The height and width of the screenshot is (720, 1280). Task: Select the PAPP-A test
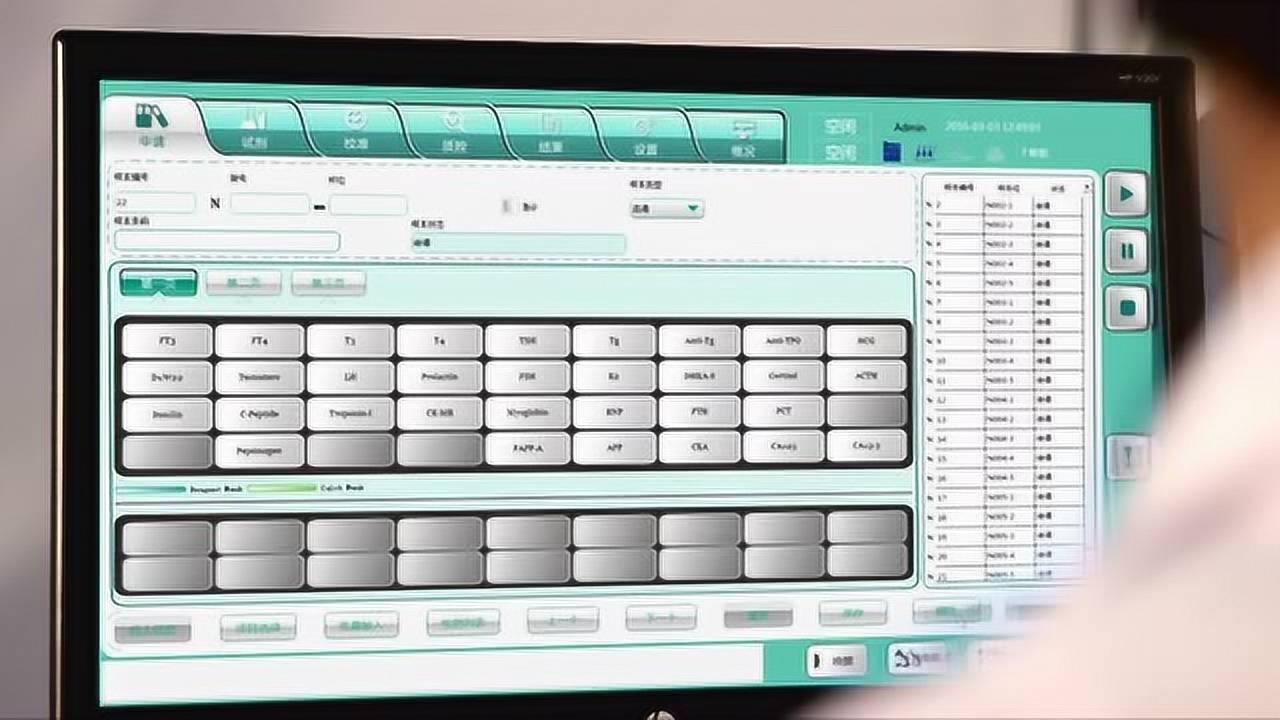tap(528, 449)
